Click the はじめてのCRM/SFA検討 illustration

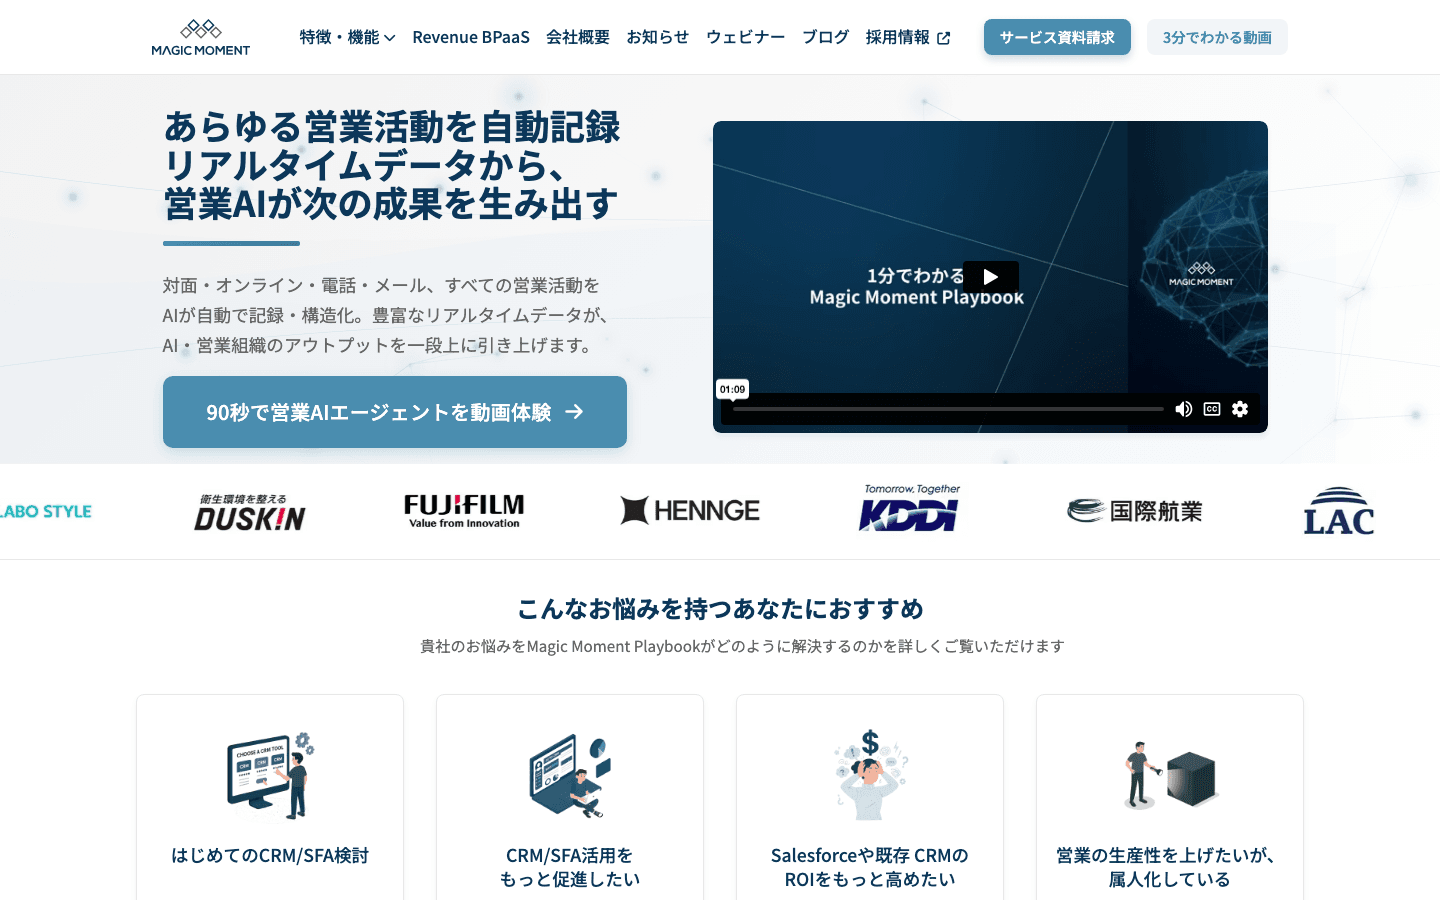tap(270, 775)
